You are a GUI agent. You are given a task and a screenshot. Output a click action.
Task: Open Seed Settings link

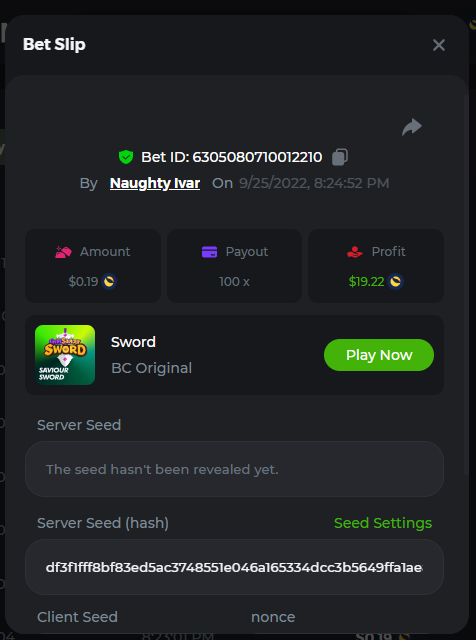tap(383, 523)
